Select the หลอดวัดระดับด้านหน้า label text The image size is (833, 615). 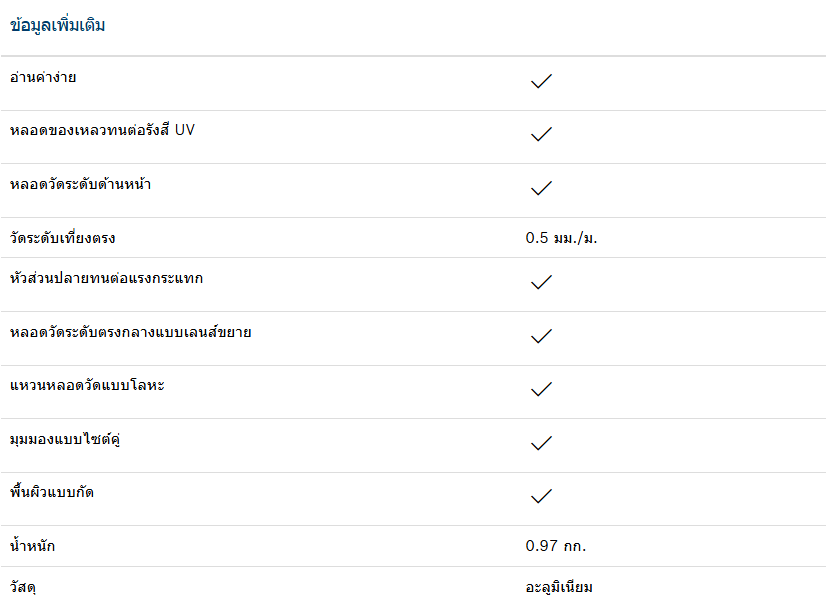coord(81,184)
